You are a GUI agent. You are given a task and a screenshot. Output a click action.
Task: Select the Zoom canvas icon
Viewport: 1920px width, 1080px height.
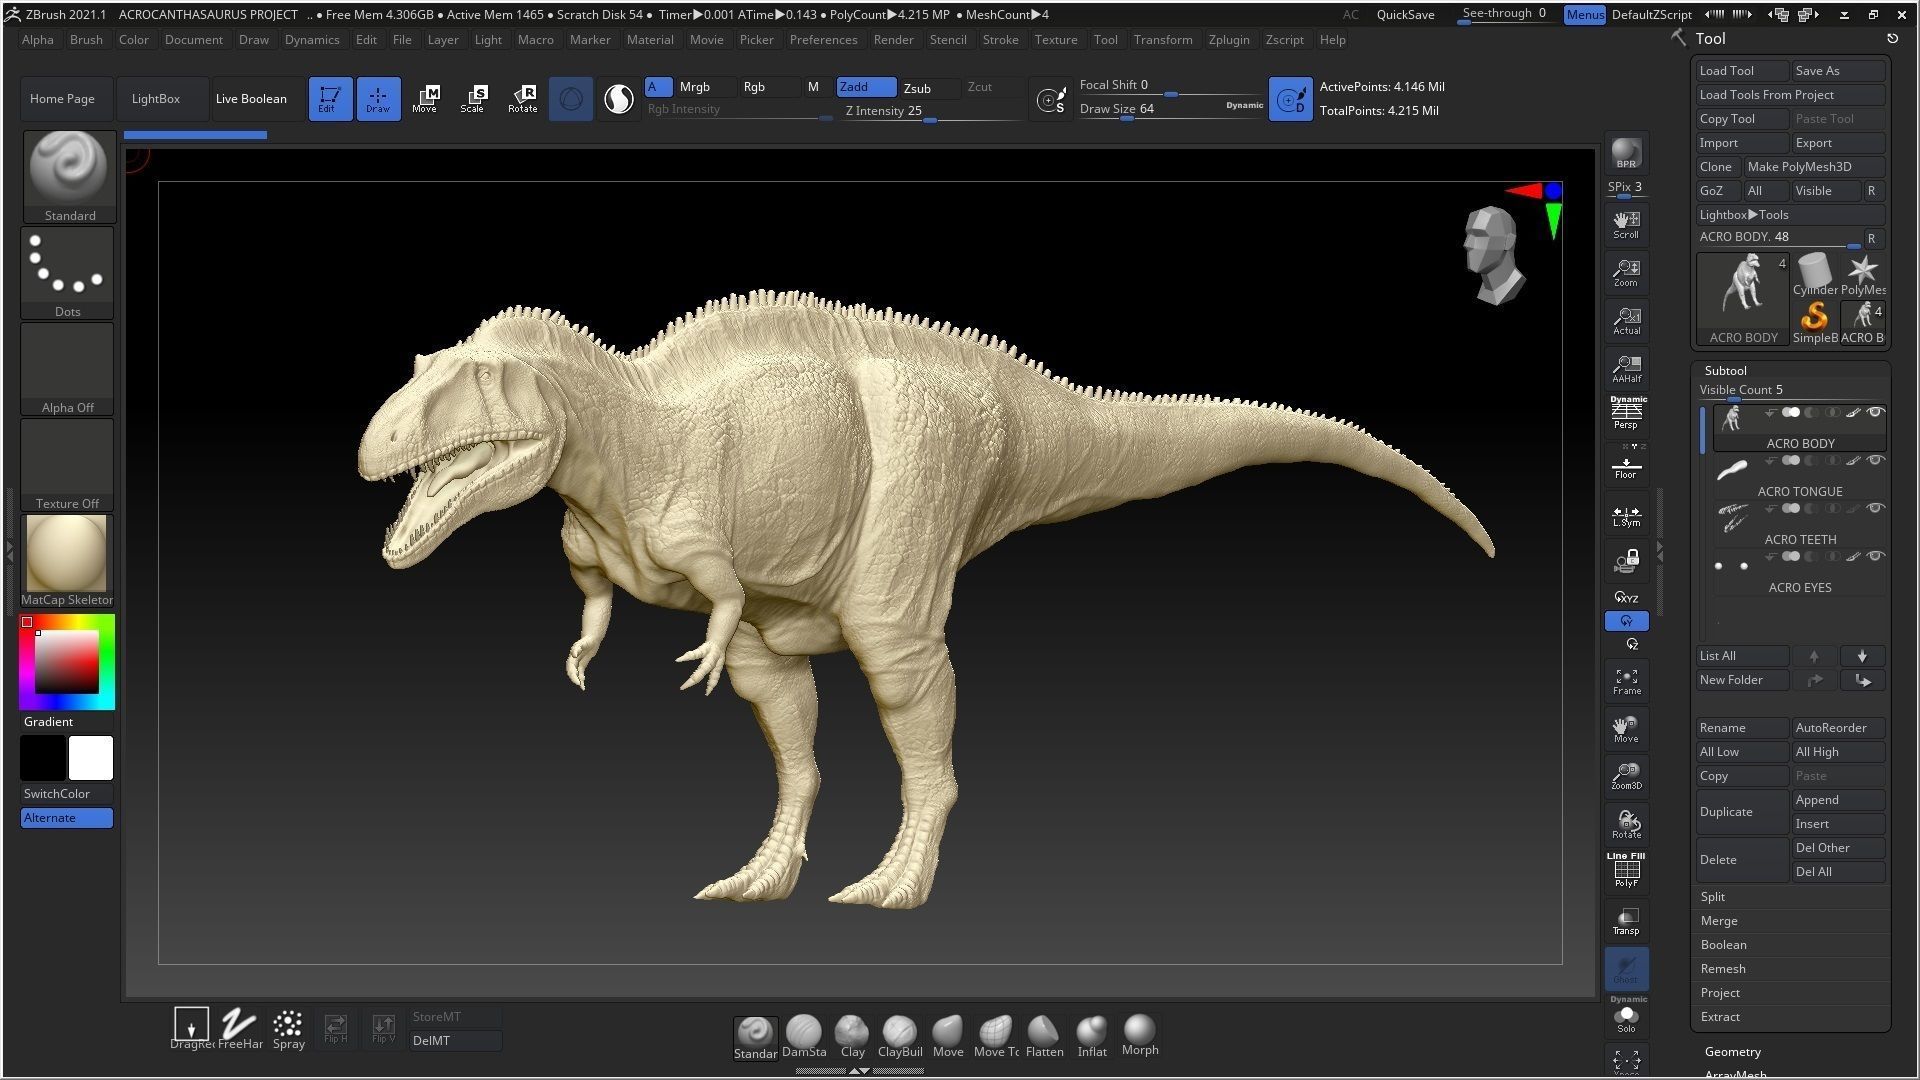pos(1626,272)
